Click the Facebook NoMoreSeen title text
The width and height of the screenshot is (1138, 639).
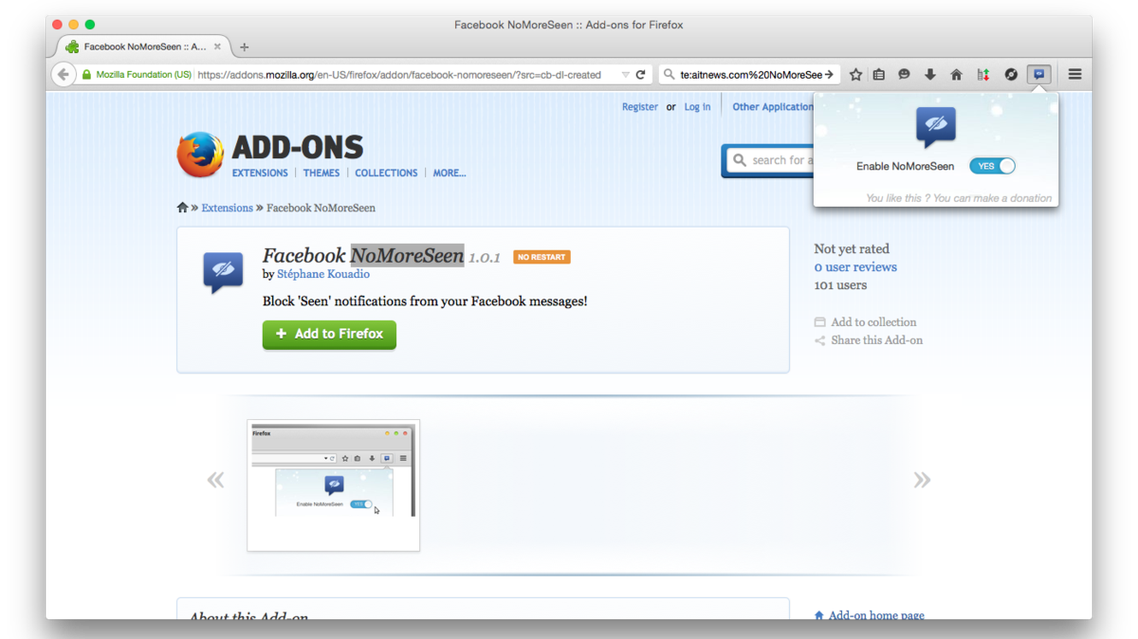coord(363,256)
